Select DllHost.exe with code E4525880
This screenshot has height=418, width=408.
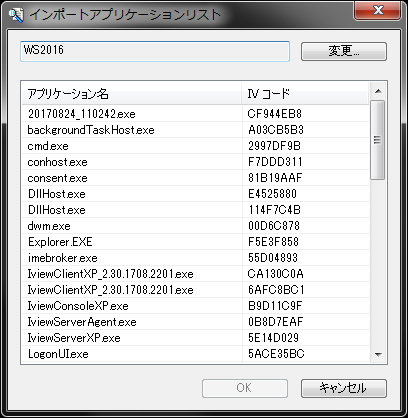(195, 194)
